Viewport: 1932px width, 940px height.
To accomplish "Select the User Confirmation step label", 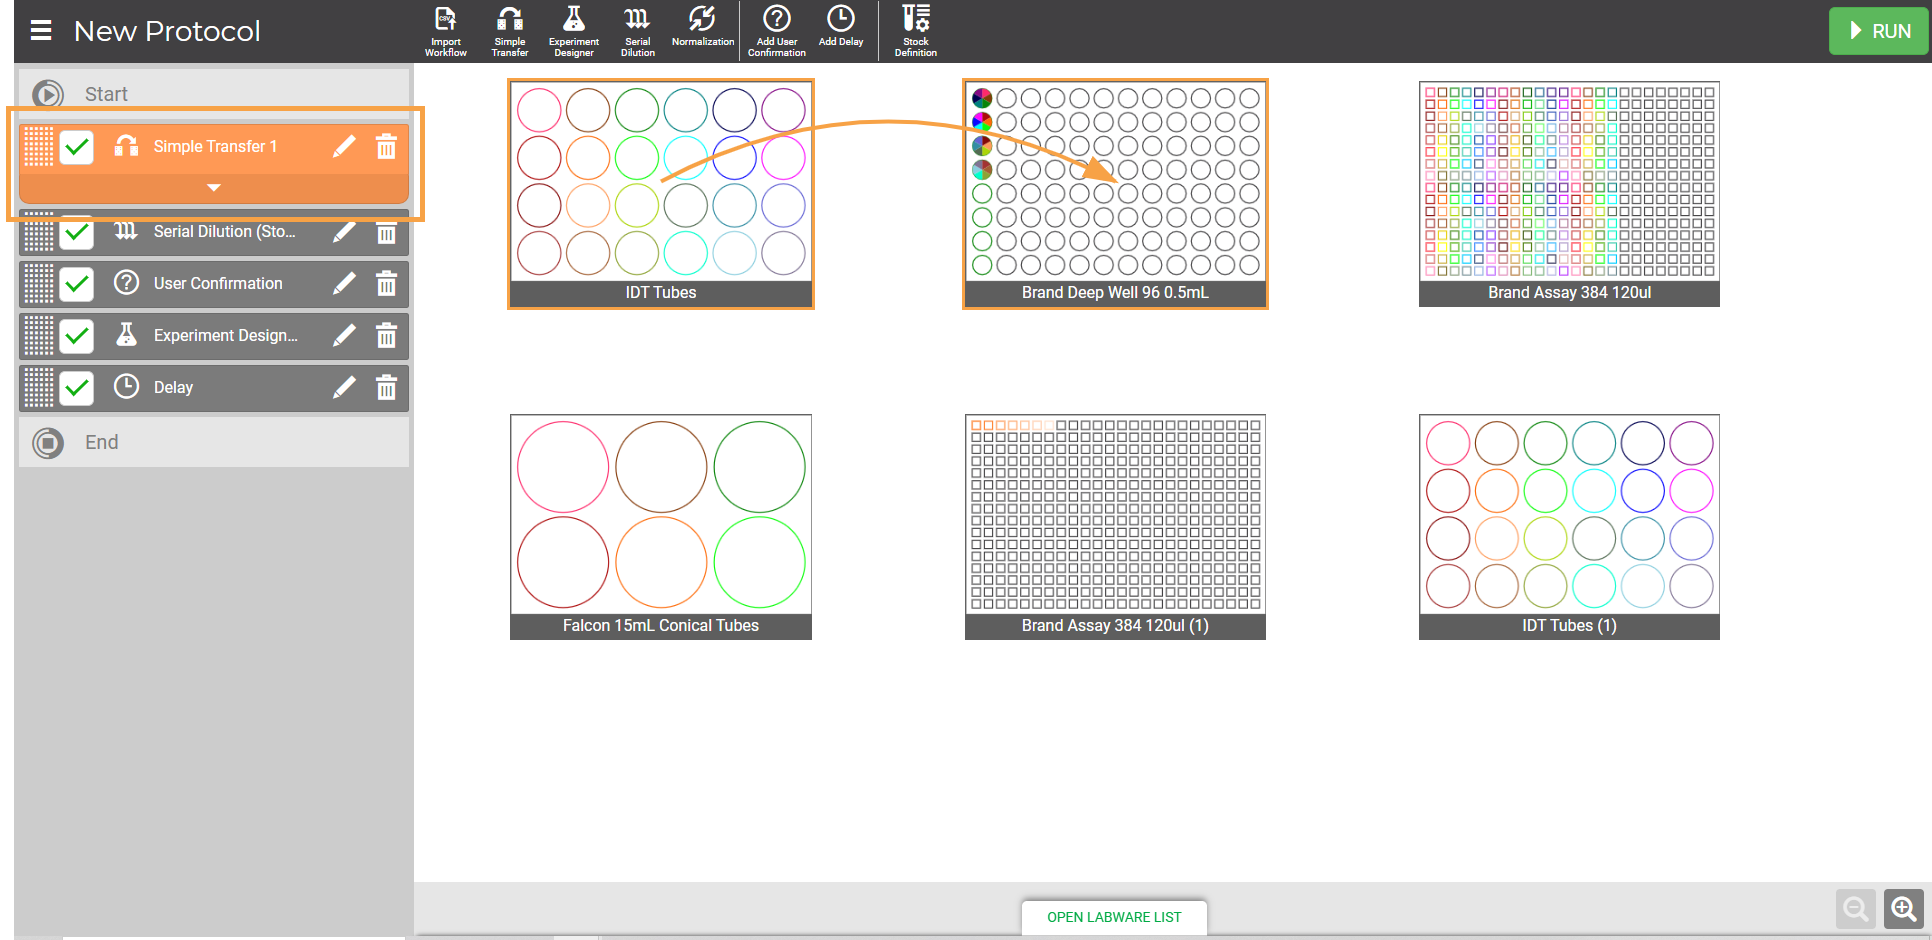I will click(x=218, y=284).
